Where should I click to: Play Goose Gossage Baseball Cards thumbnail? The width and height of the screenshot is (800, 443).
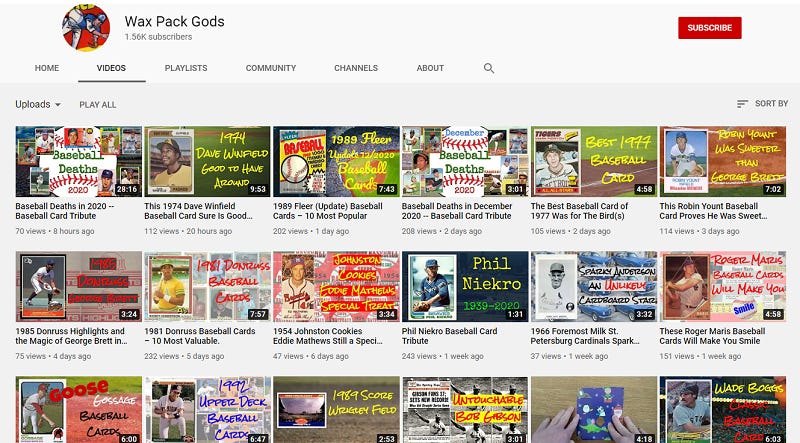(x=79, y=409)
